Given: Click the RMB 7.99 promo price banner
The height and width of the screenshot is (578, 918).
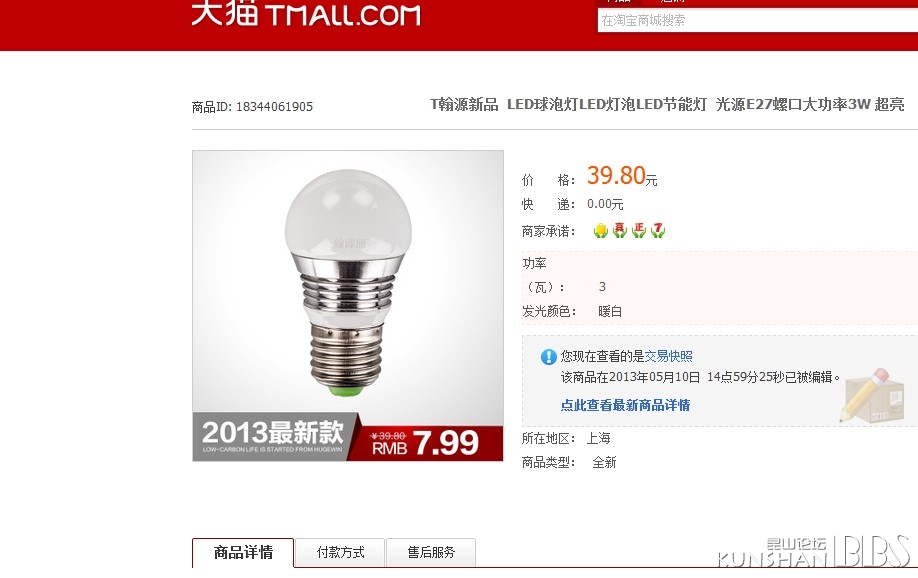Looking at the screenshot, I should pos(425,443).
